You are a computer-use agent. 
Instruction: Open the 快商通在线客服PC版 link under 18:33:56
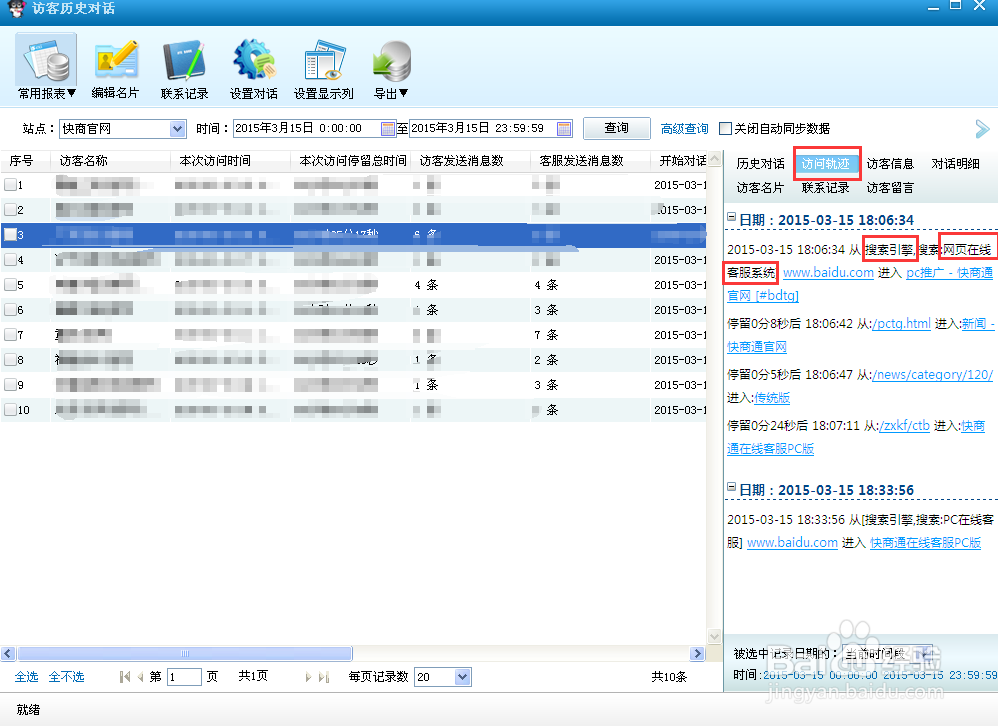click(925, 543)
